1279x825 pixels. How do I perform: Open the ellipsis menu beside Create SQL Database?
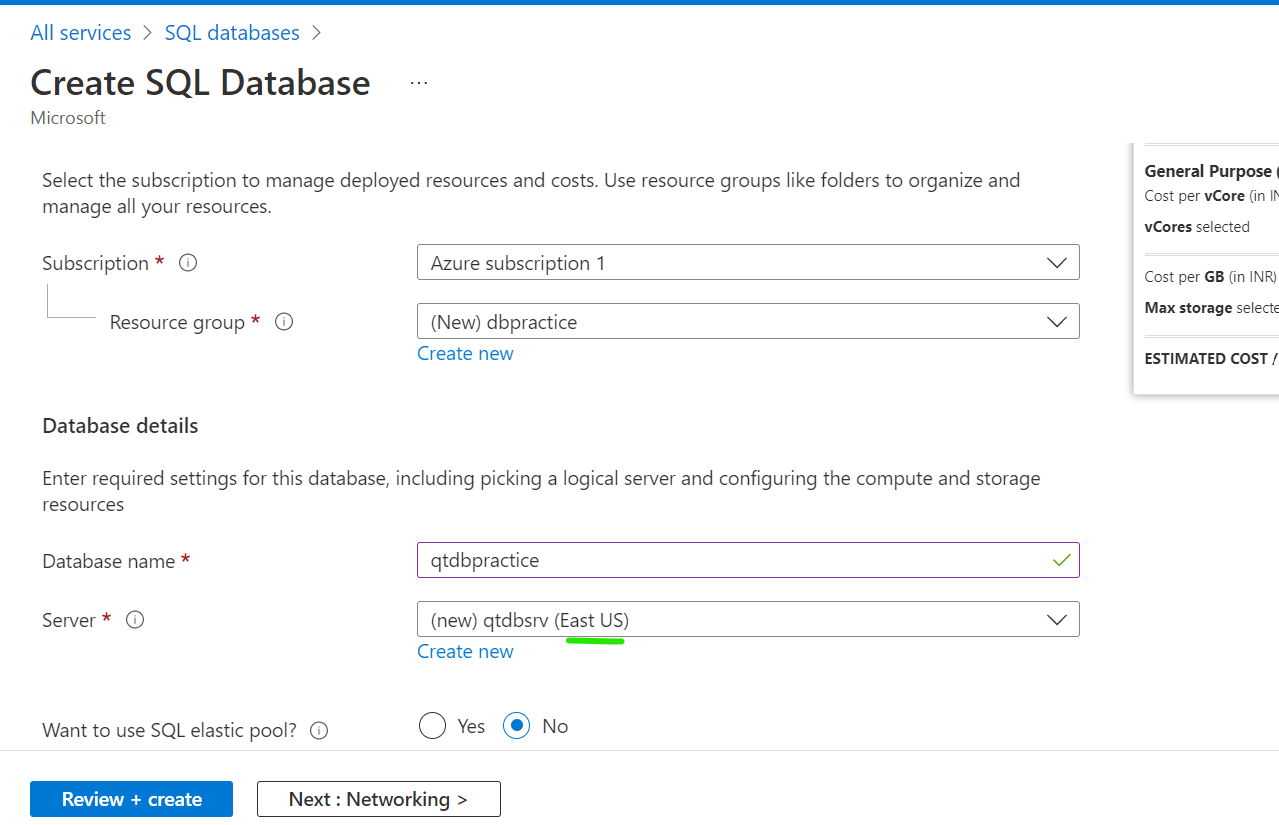pos(419,83)
